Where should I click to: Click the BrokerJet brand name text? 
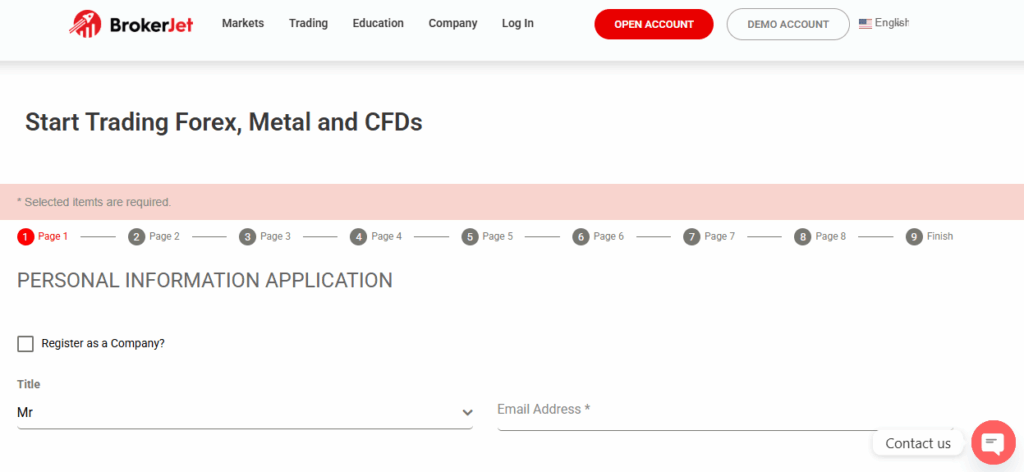tap(152, 25)
